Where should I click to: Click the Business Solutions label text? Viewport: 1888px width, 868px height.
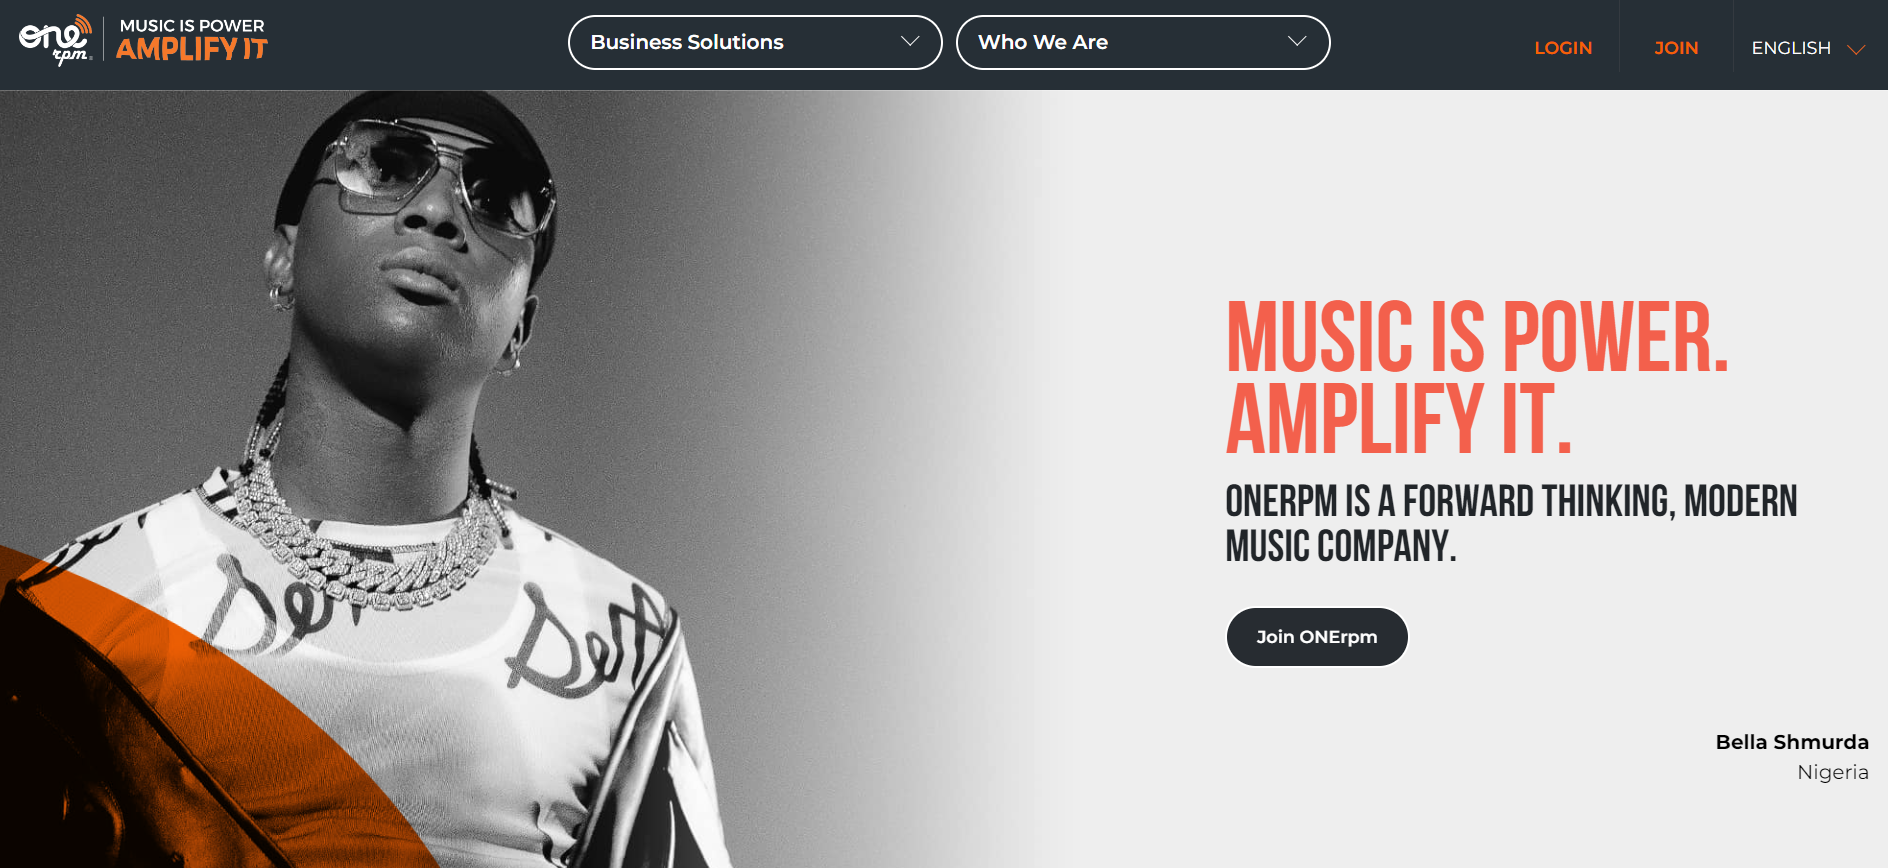pos(687,42)
